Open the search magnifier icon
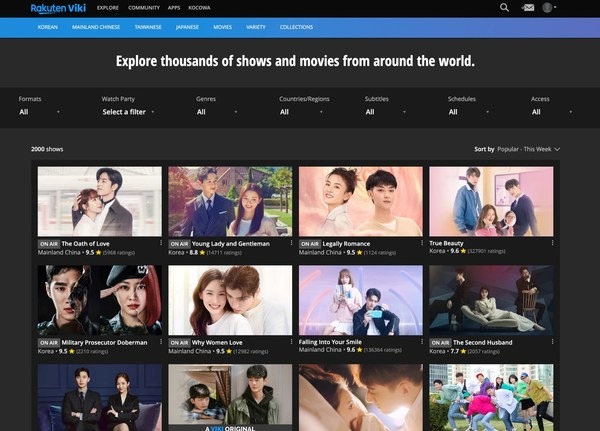Image resolution: width=600 pixels, height=431 pixels. tap(505, 8)
